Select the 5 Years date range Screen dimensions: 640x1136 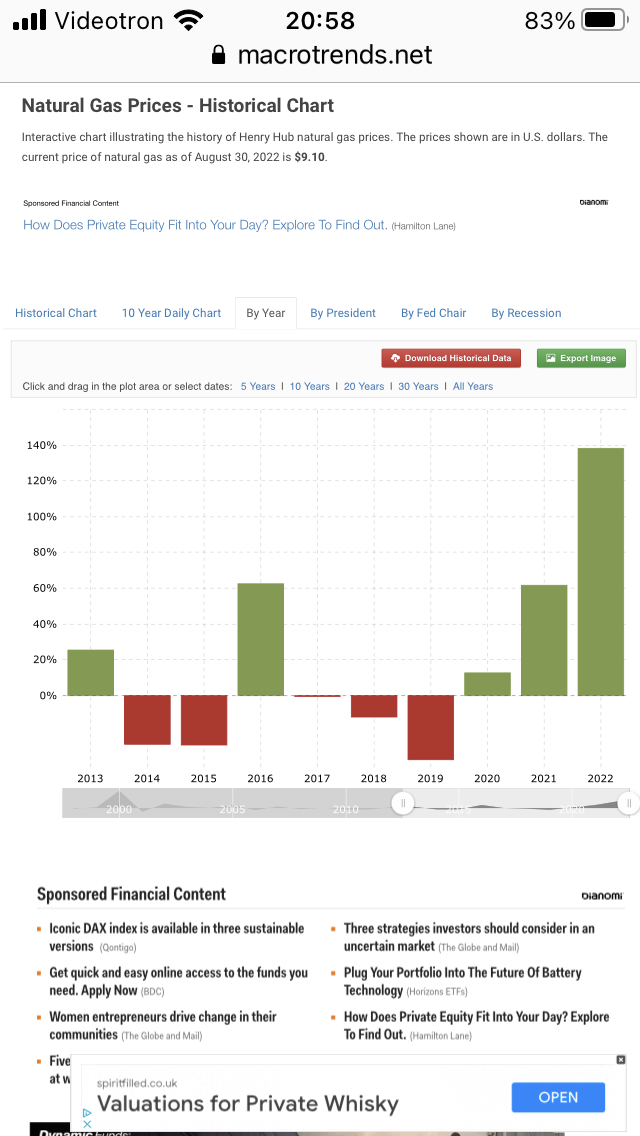(258, 386)
